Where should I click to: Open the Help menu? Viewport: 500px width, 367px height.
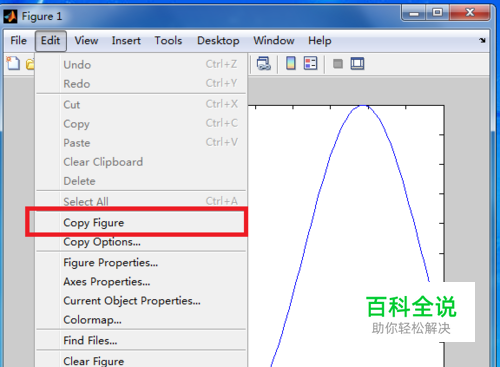click(320, 41)
